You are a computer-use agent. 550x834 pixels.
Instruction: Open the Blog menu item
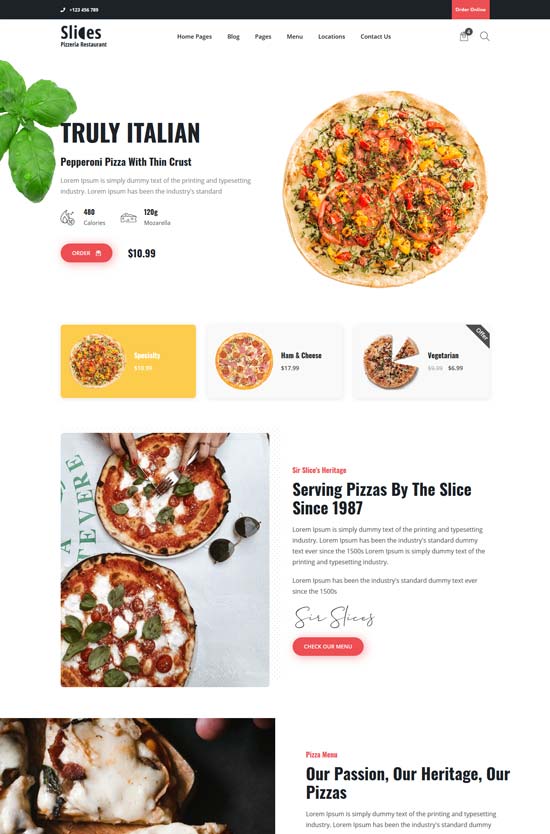coord(234,37)
